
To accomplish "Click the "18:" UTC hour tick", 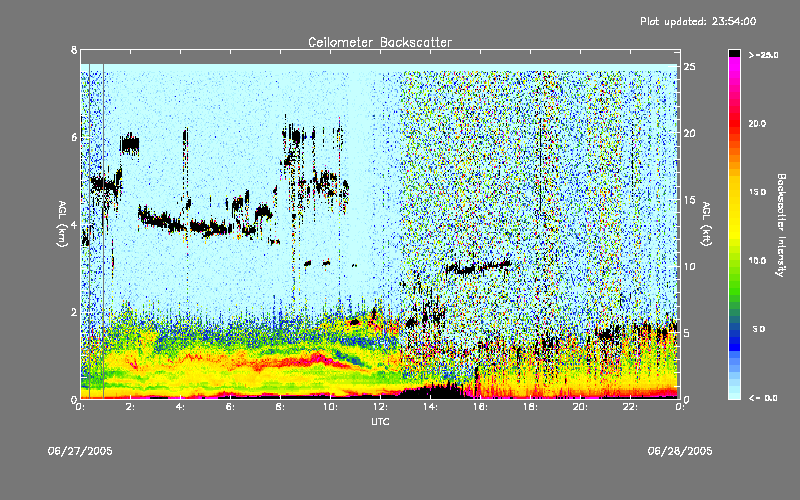I will (530, 407).
